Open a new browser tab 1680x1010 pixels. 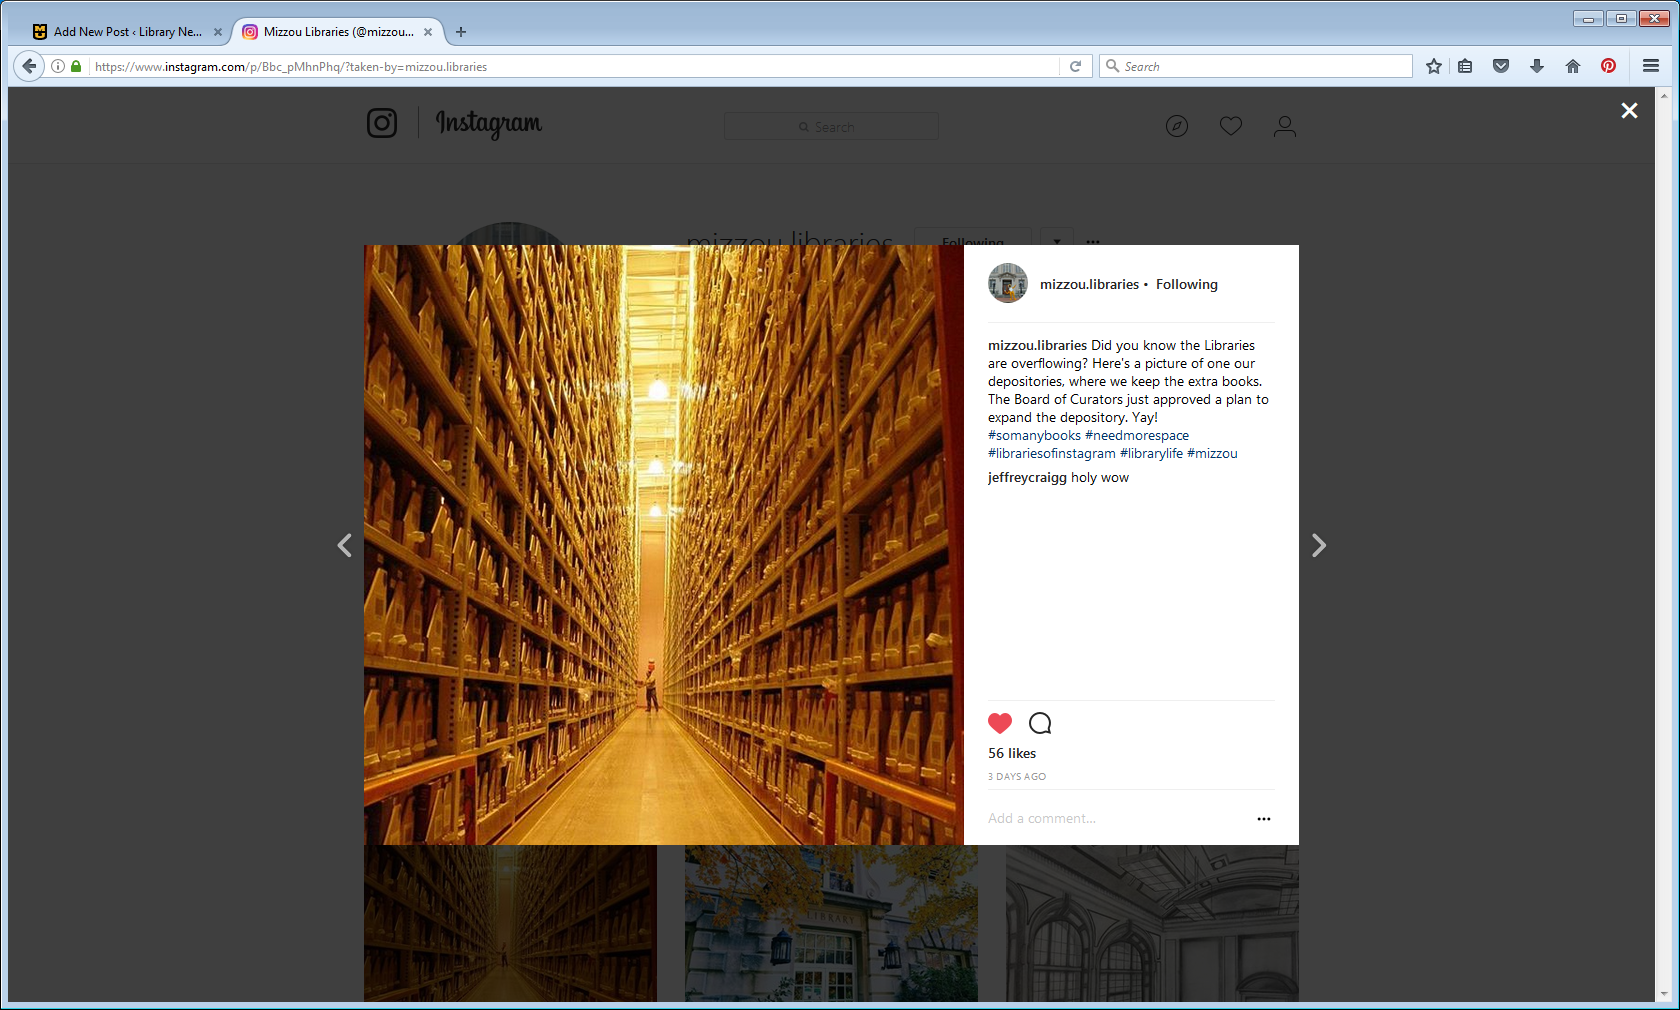click(x=461, y=32)
